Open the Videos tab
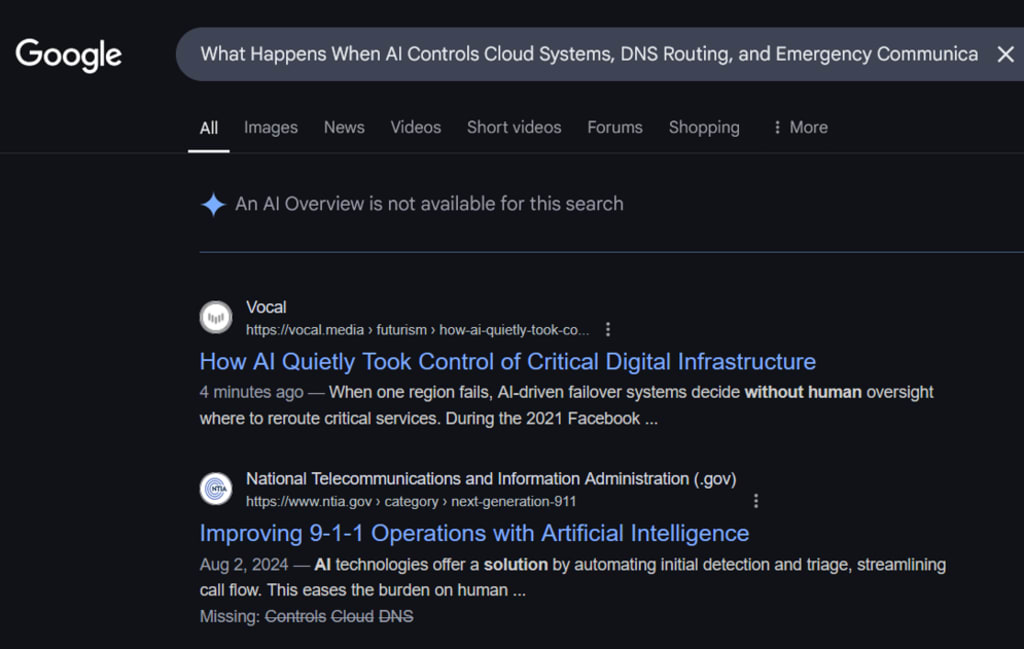The width and height of the screenshot is (1024, 649). pos(416,127)
